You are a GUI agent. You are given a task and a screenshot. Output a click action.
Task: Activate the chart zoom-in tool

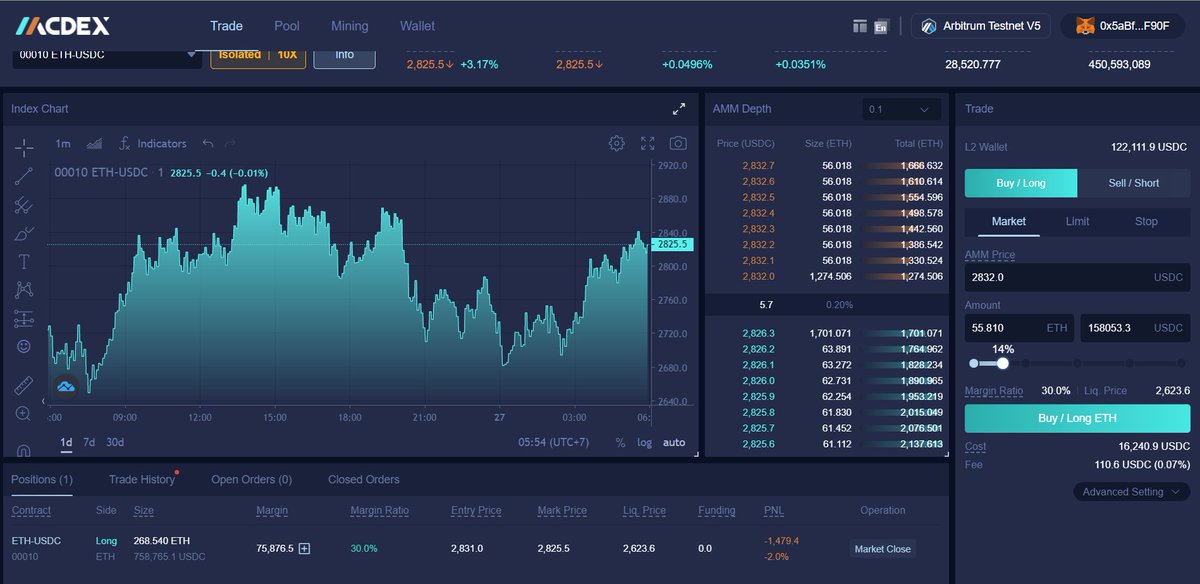tap(24, 413)
